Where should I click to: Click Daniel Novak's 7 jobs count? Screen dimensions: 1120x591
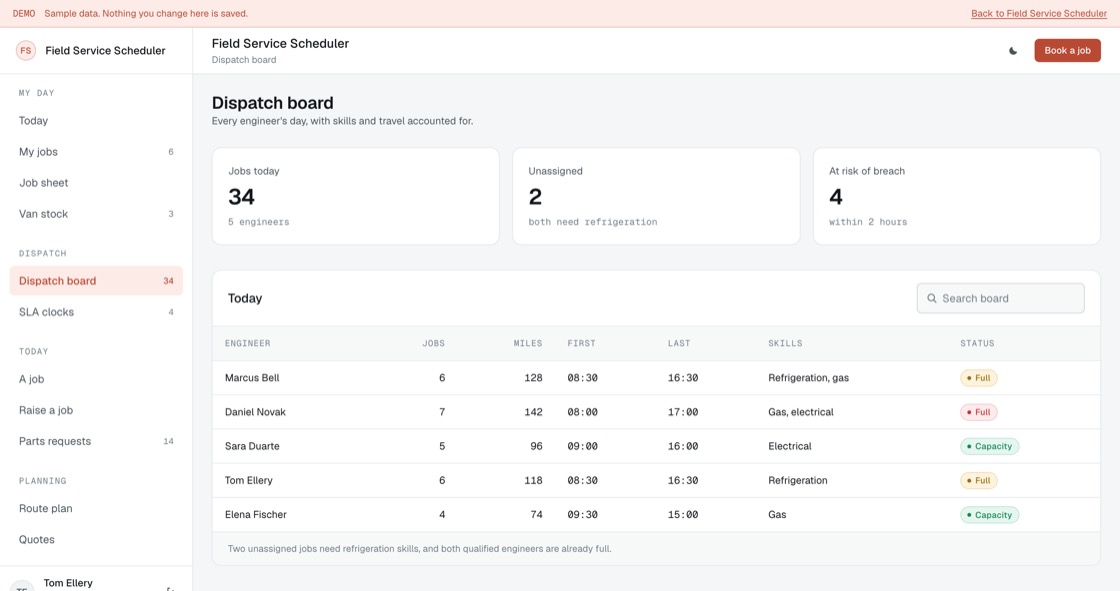coord(442,412)
